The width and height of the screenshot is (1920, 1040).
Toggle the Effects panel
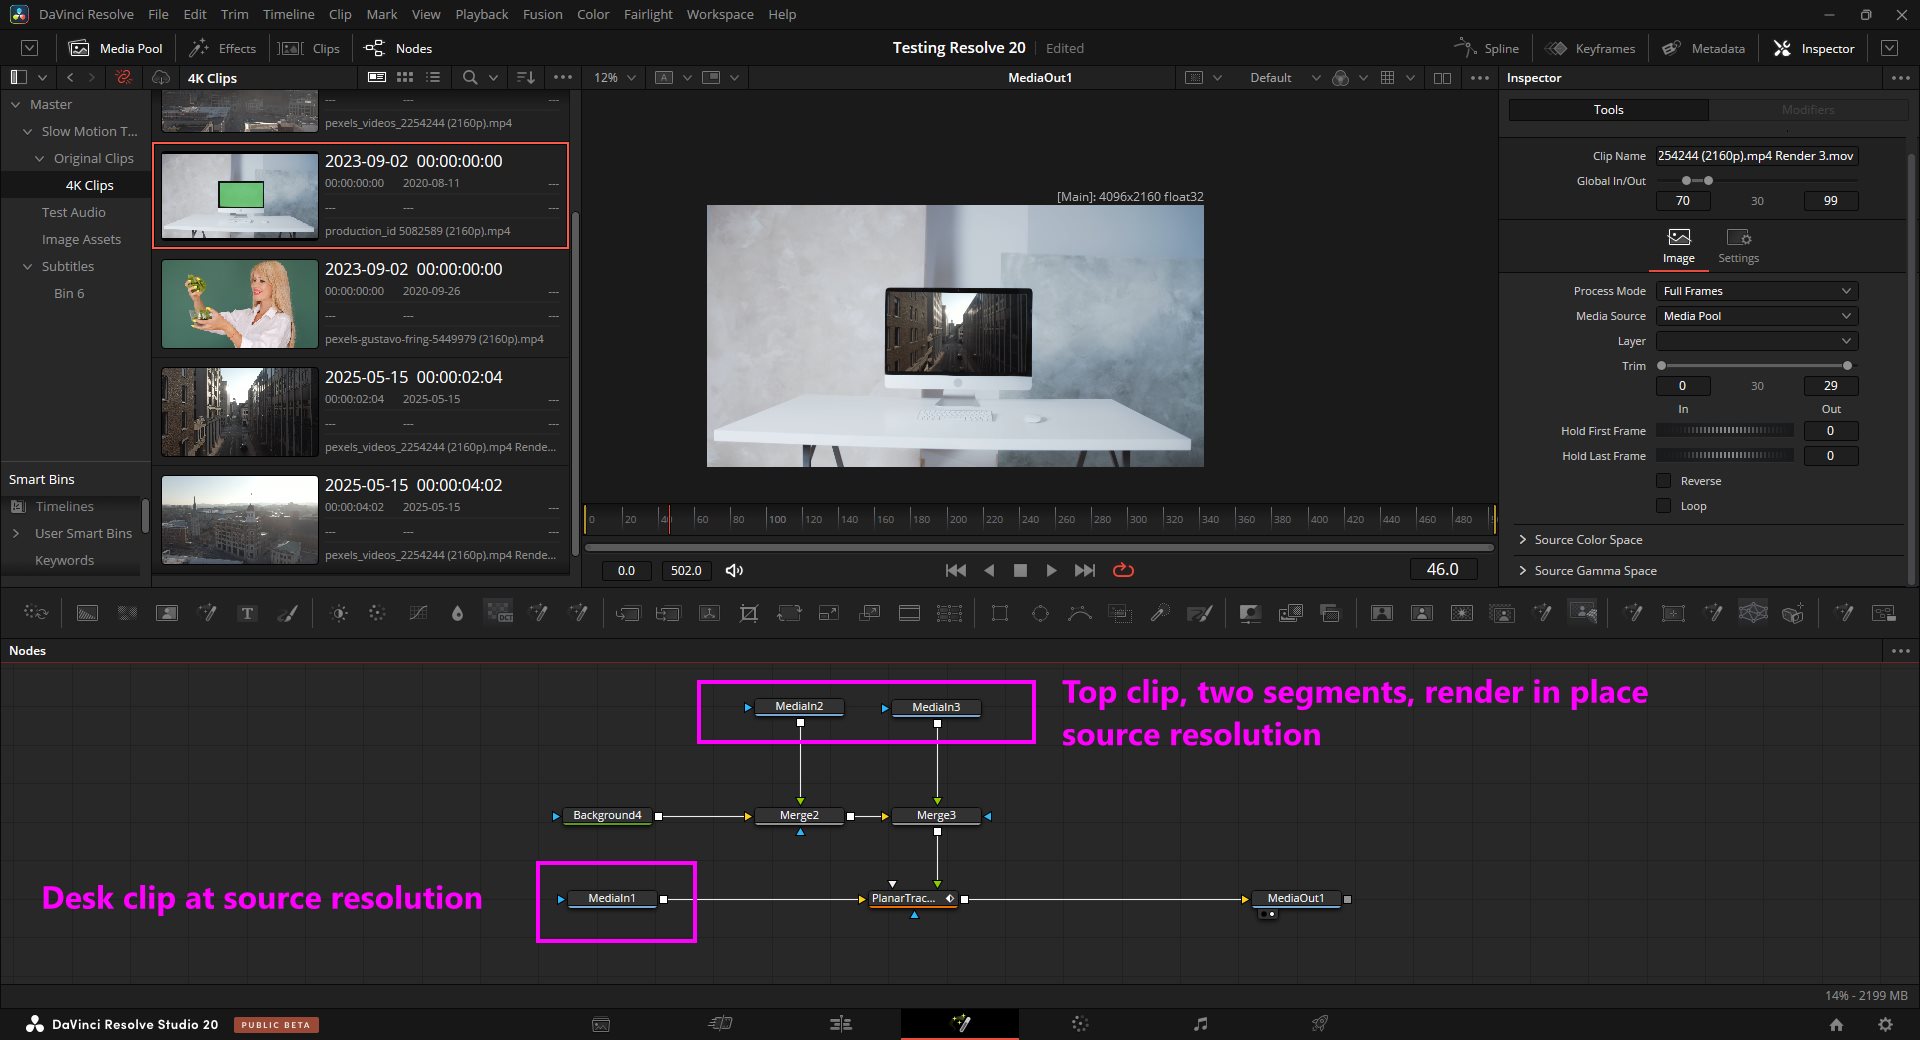[x=223, y=48]
